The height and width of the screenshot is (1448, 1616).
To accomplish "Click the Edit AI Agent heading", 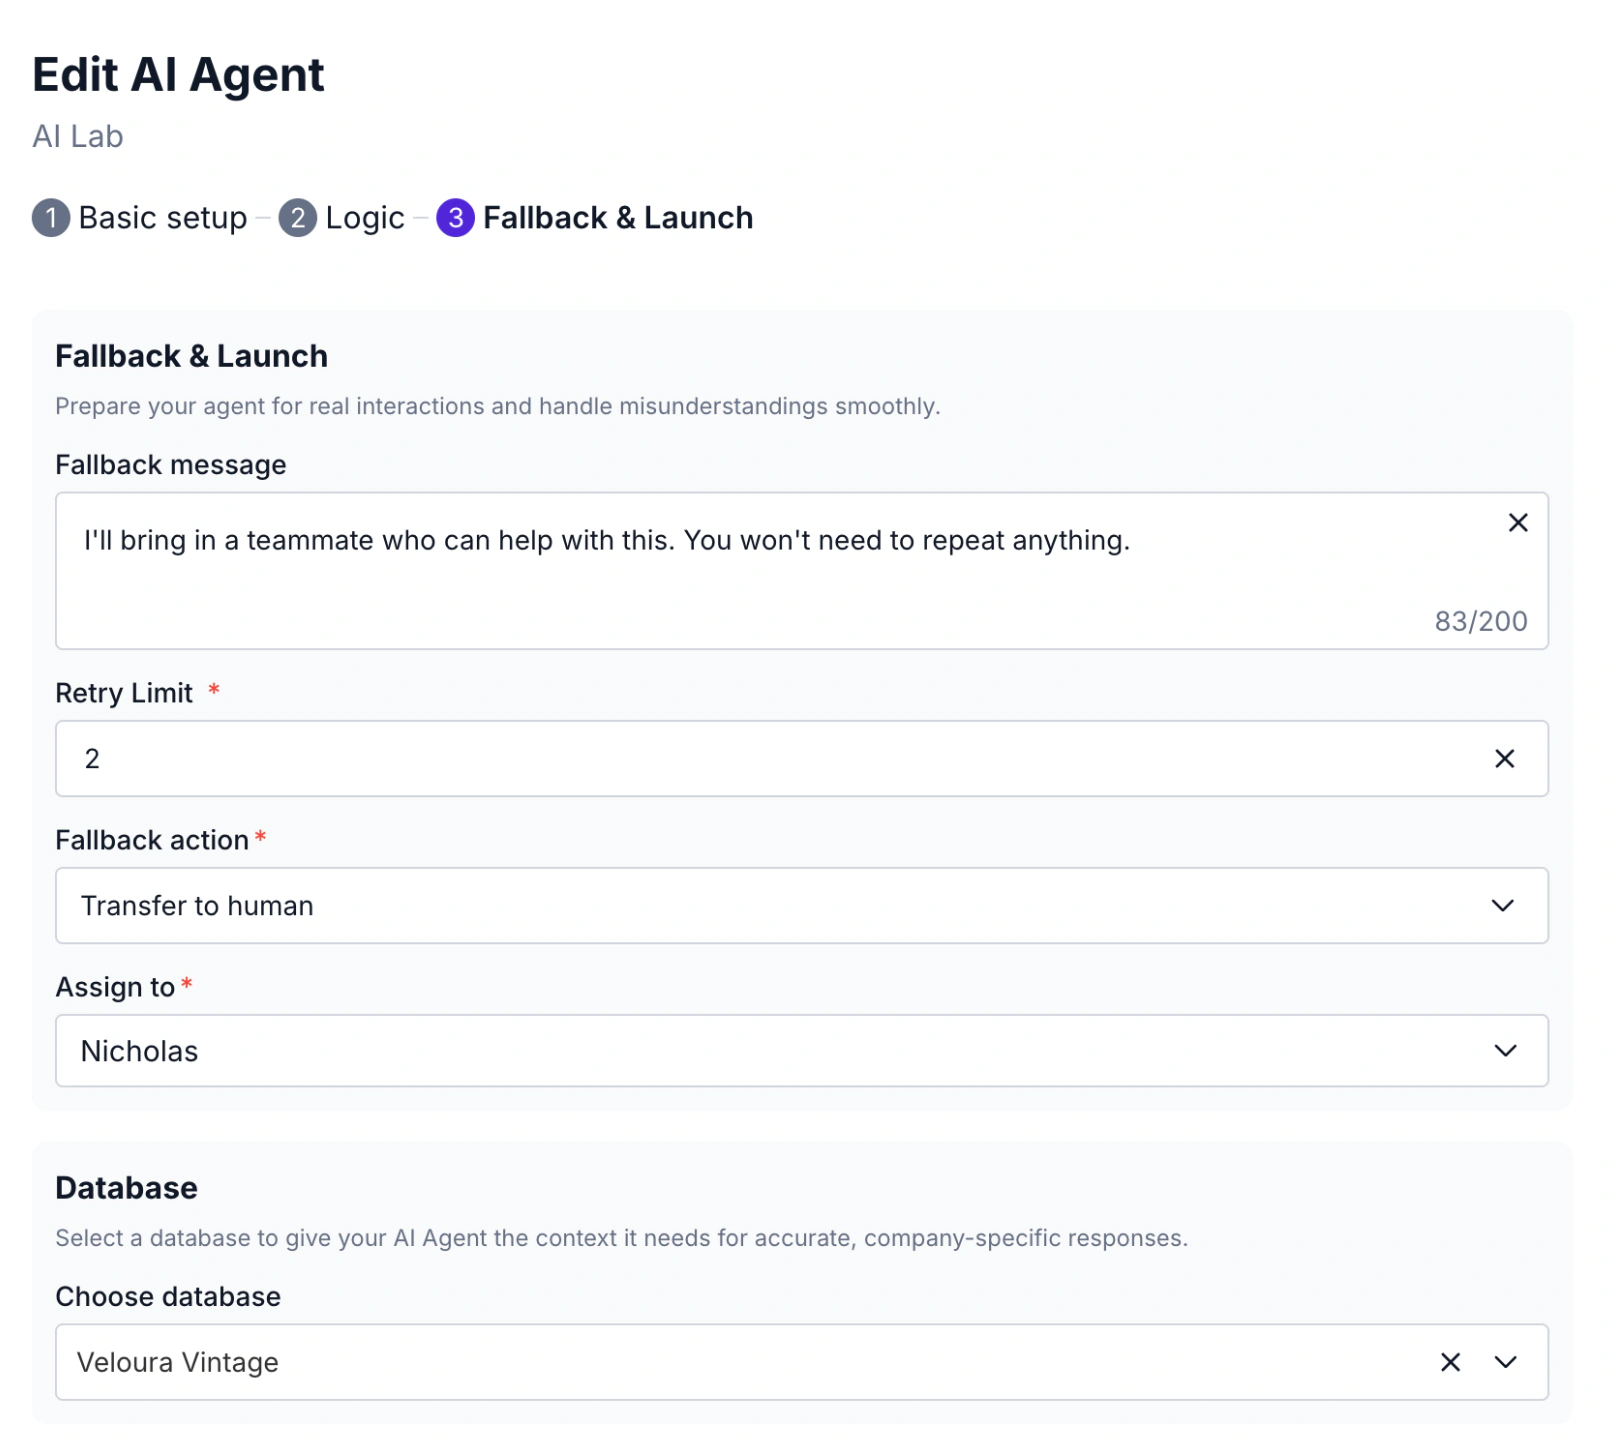I will tap(178, 75).
